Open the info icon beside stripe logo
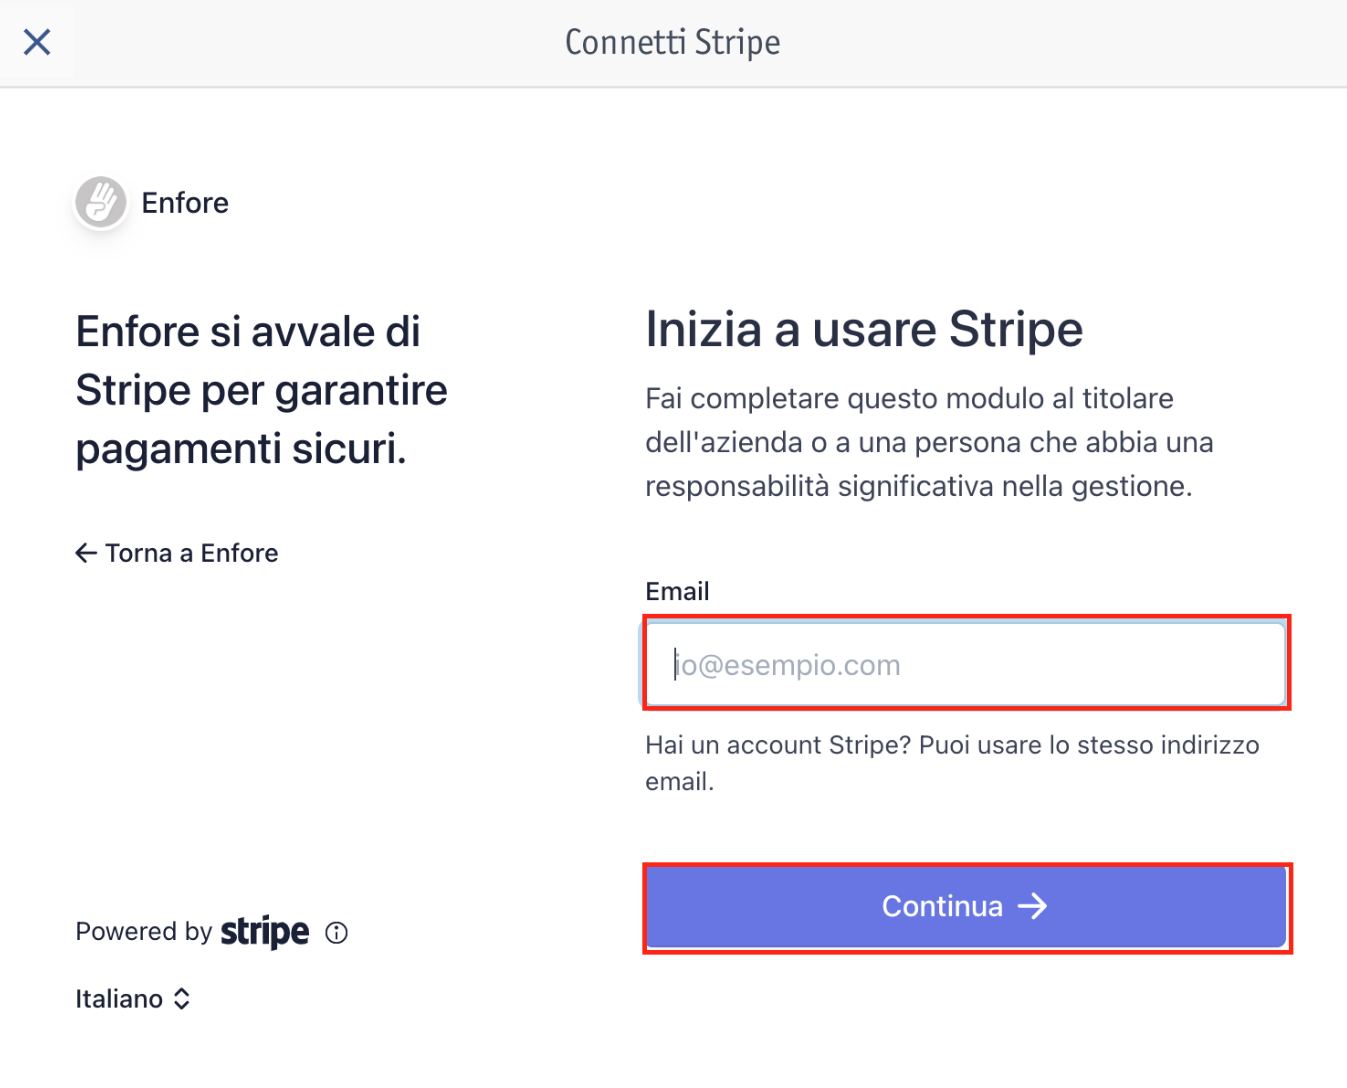 337,933
